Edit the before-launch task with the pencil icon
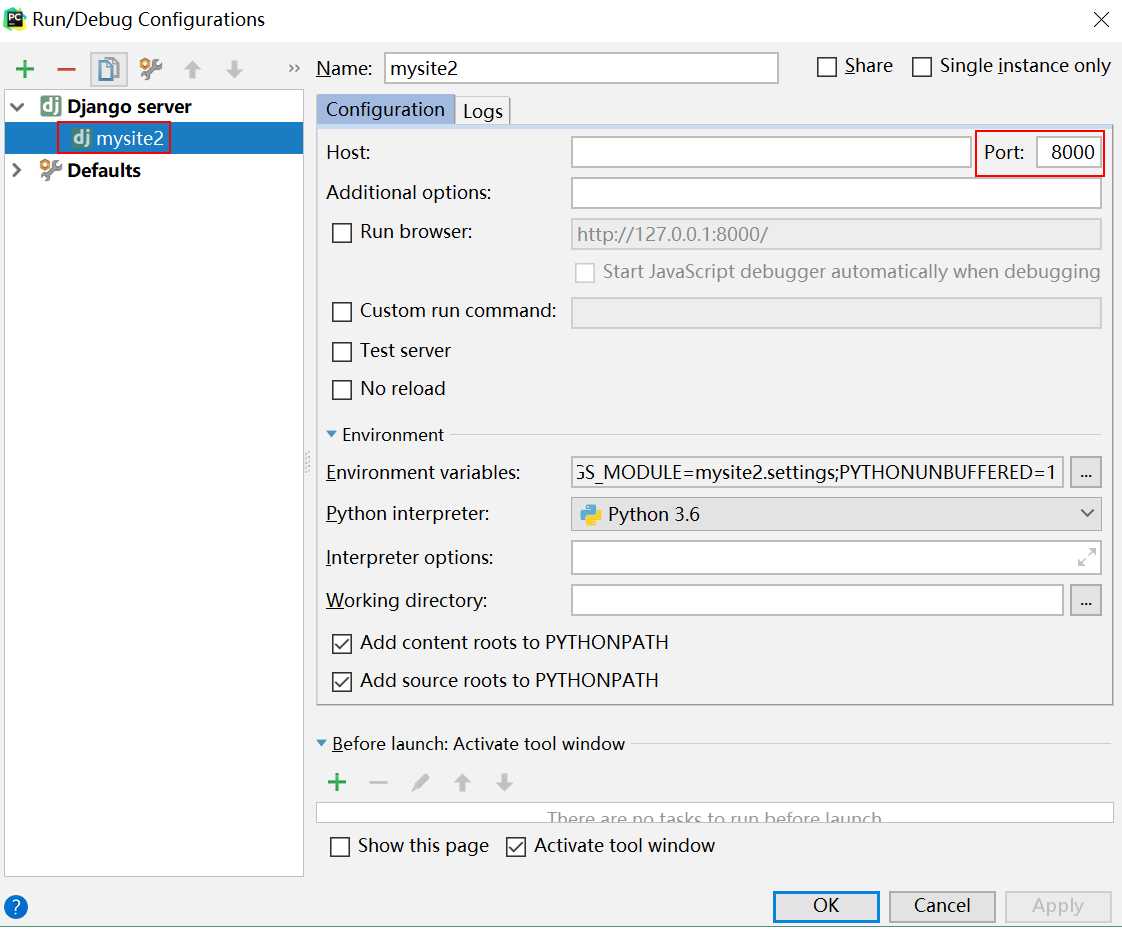Screen dimensions: 1122x935 [x=420, y=782]
